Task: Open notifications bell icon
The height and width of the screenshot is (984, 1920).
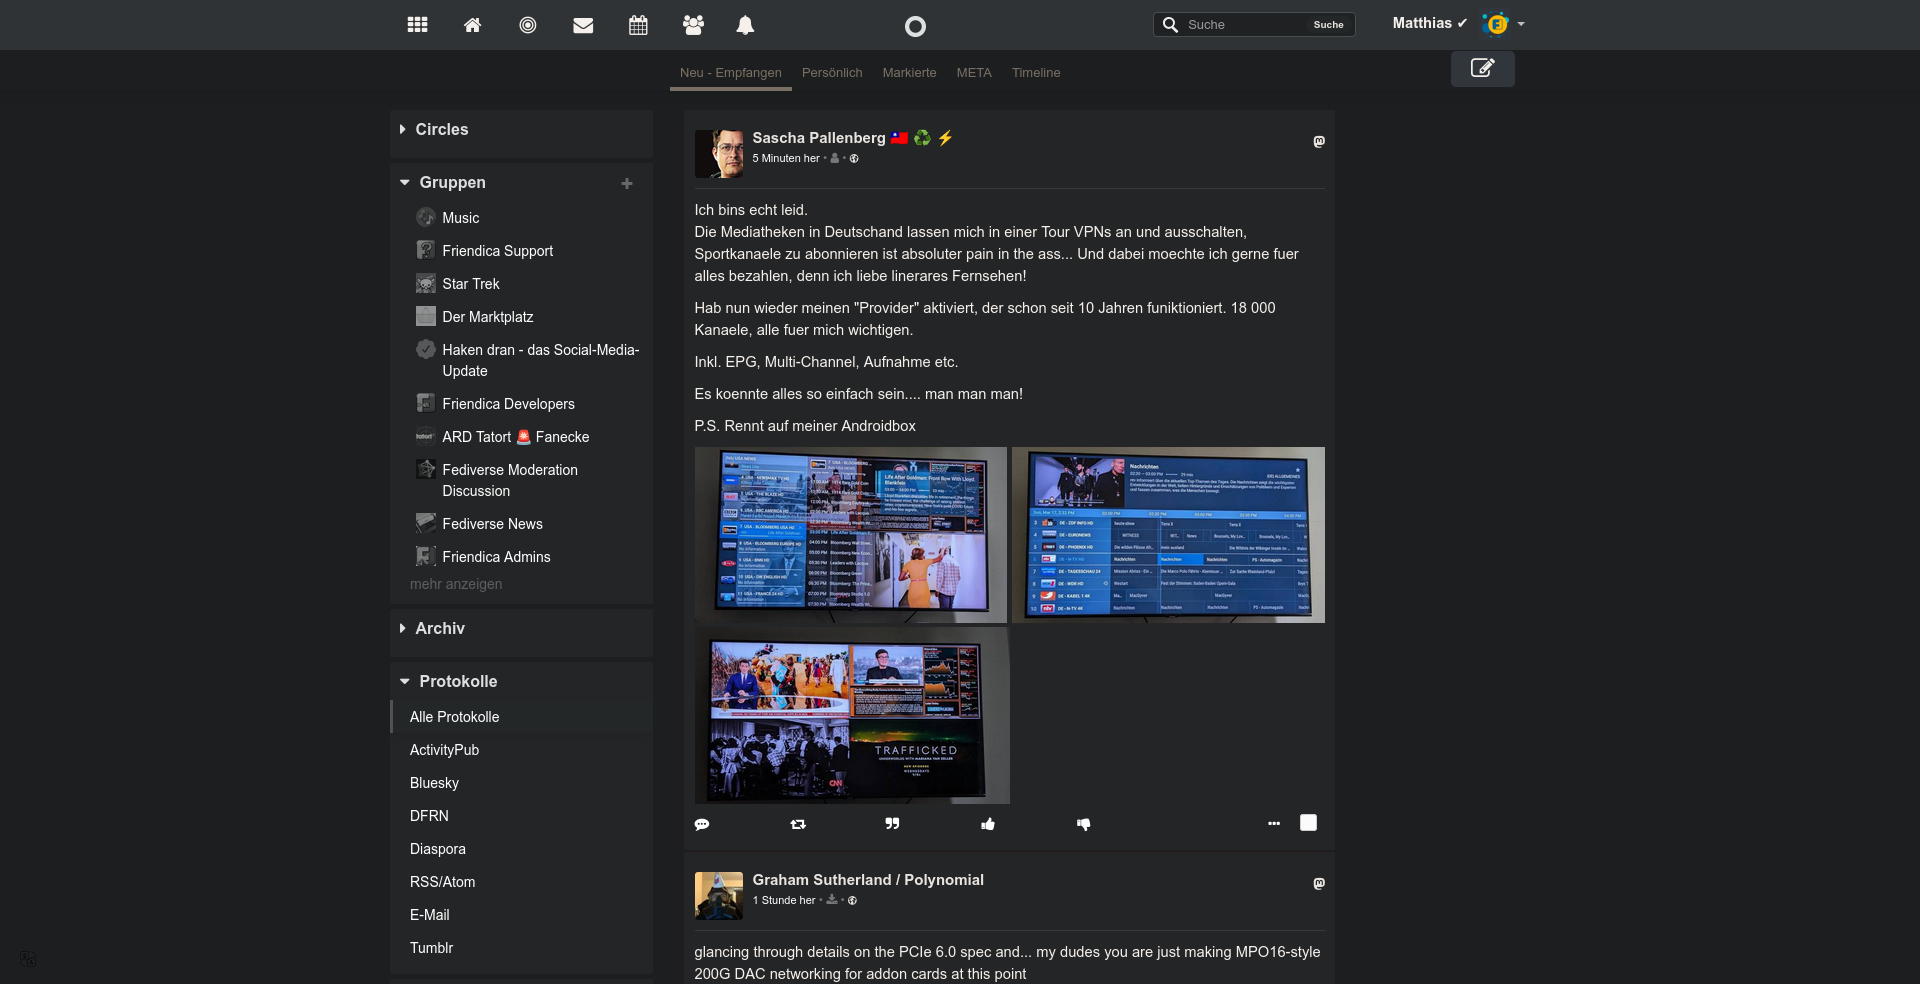Action: coord(745,25)
